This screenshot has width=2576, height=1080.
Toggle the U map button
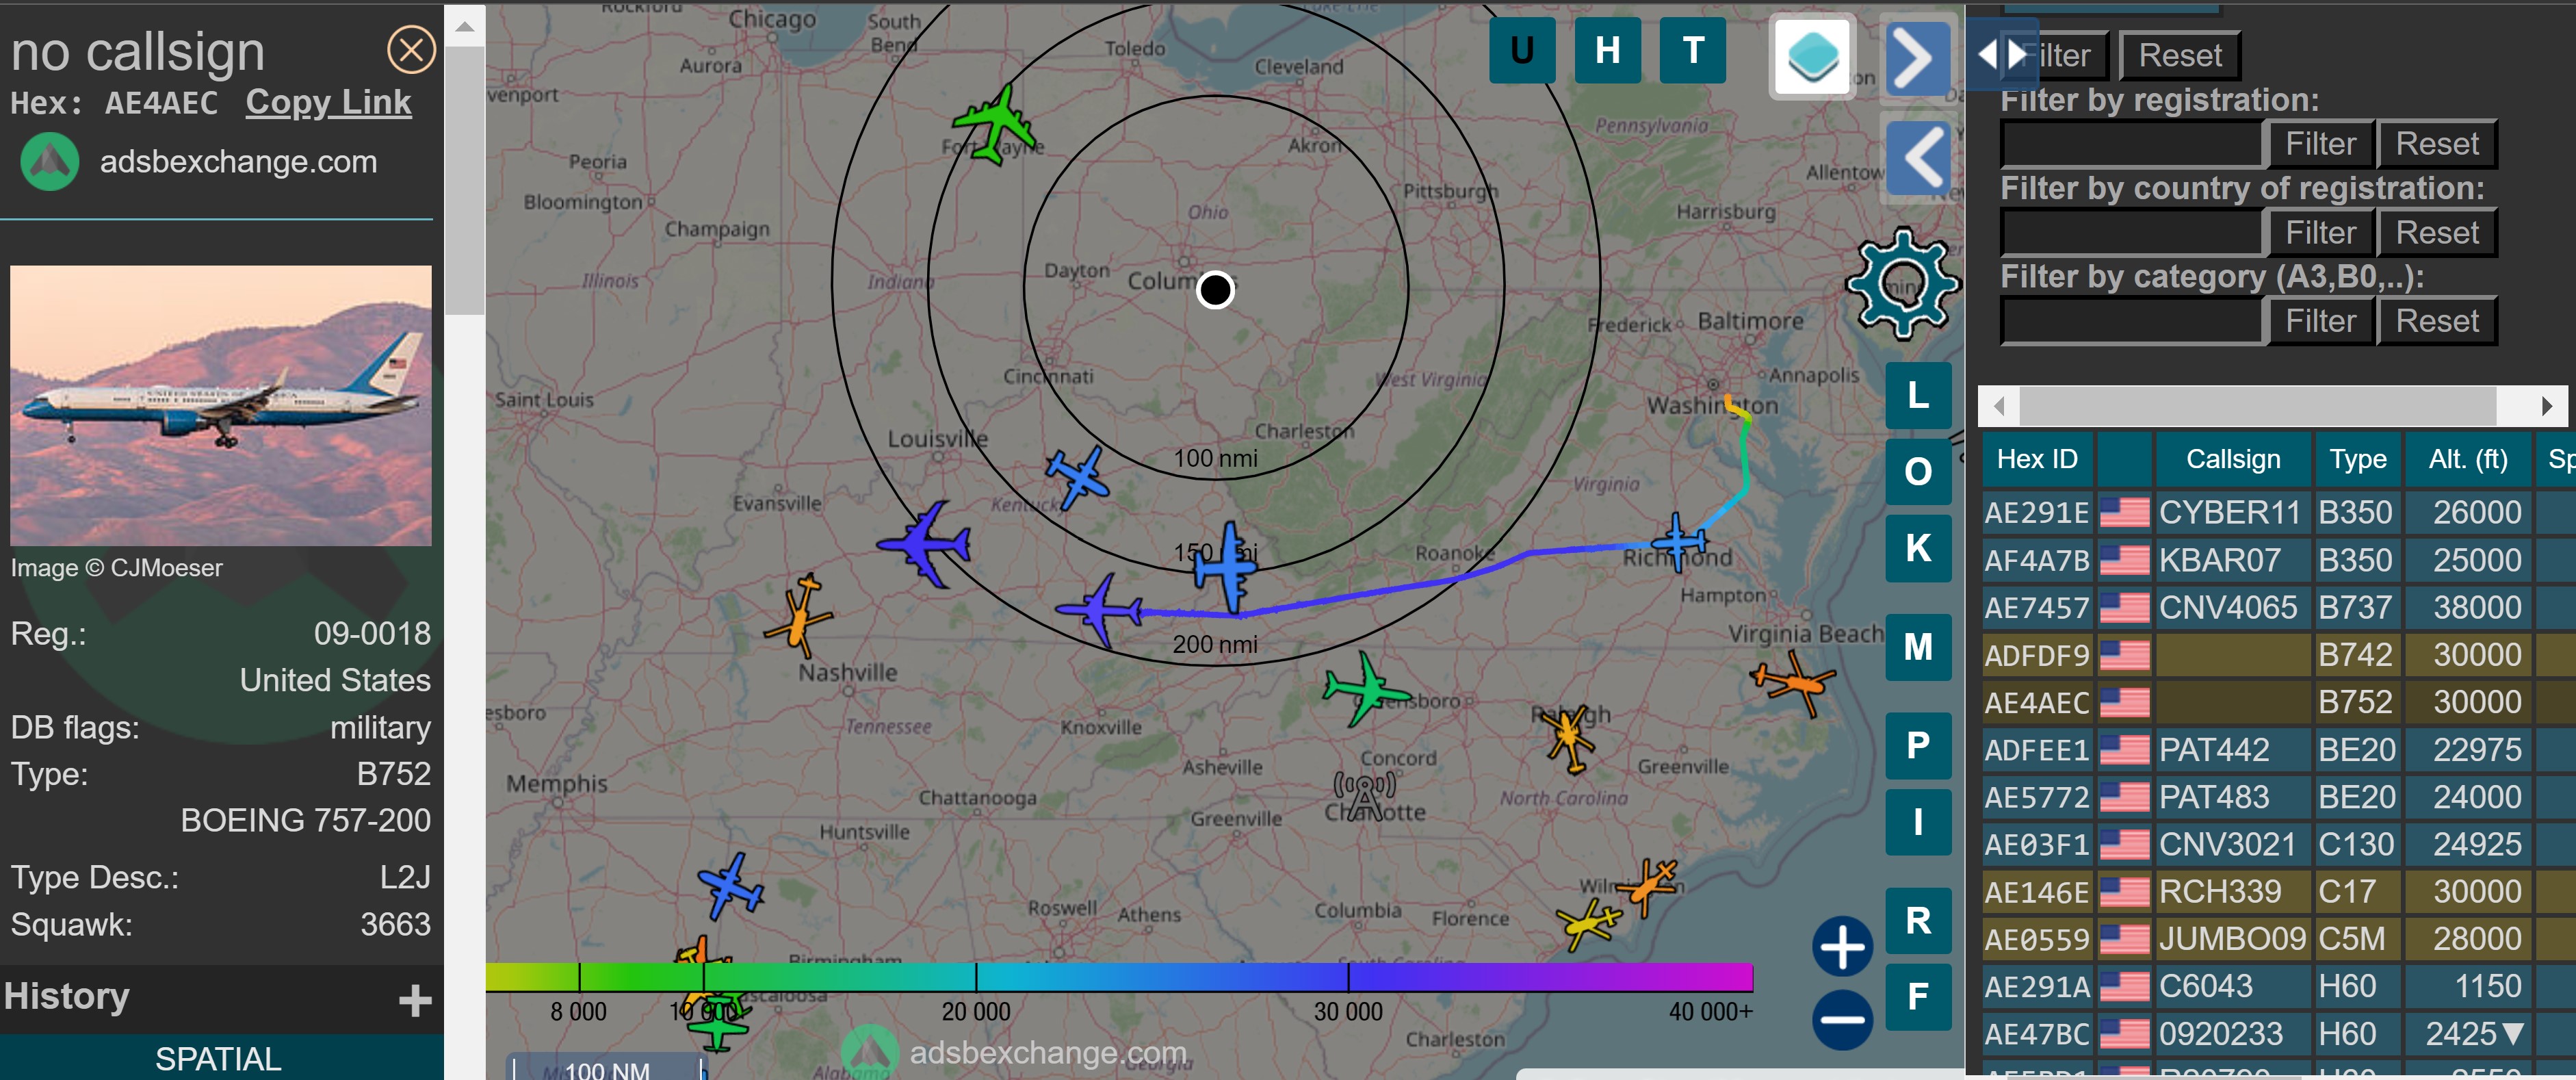click(1522, 50)
